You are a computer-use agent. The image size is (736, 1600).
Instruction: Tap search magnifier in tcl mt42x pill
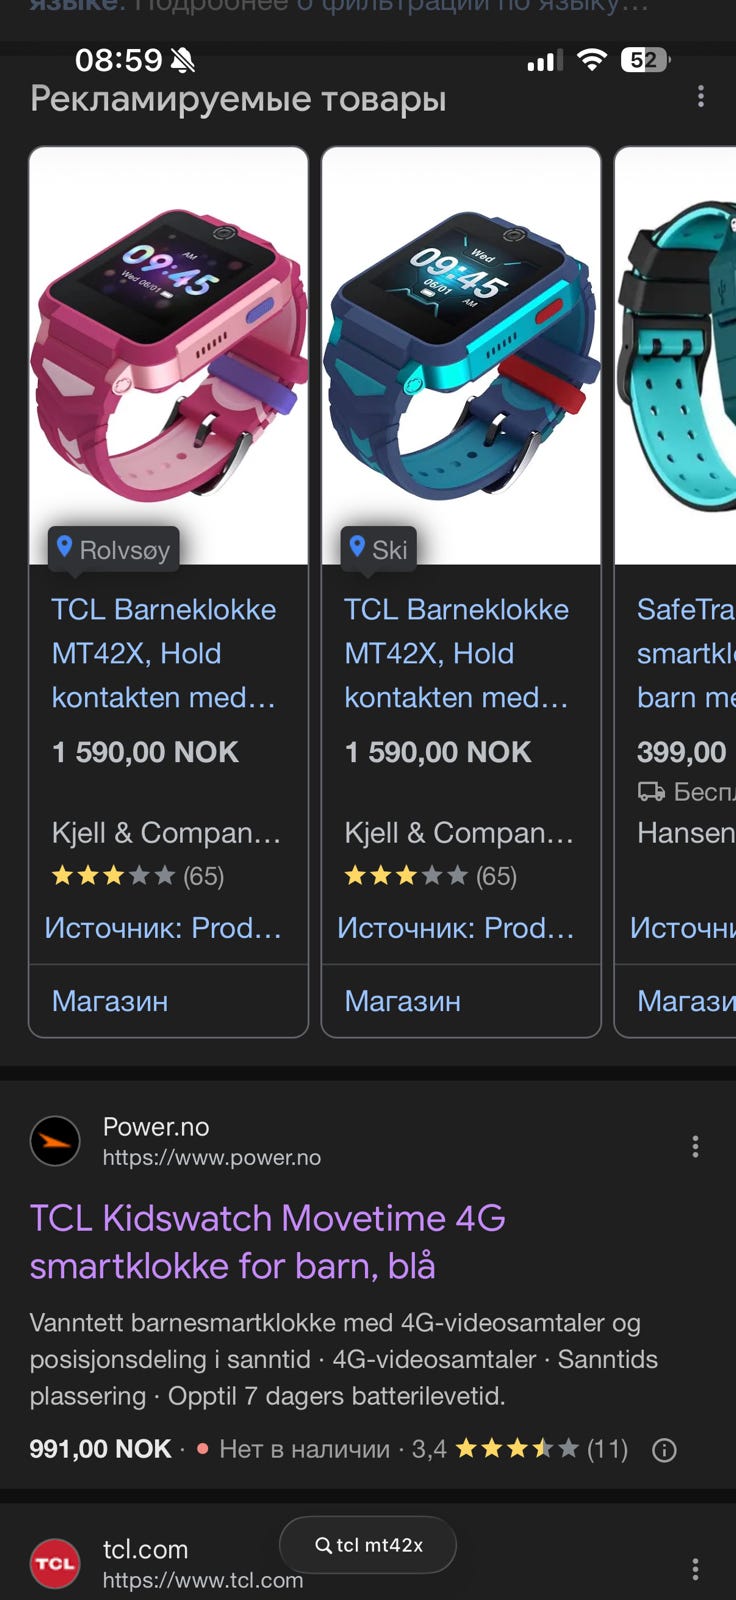click(x=323, y=1545)
